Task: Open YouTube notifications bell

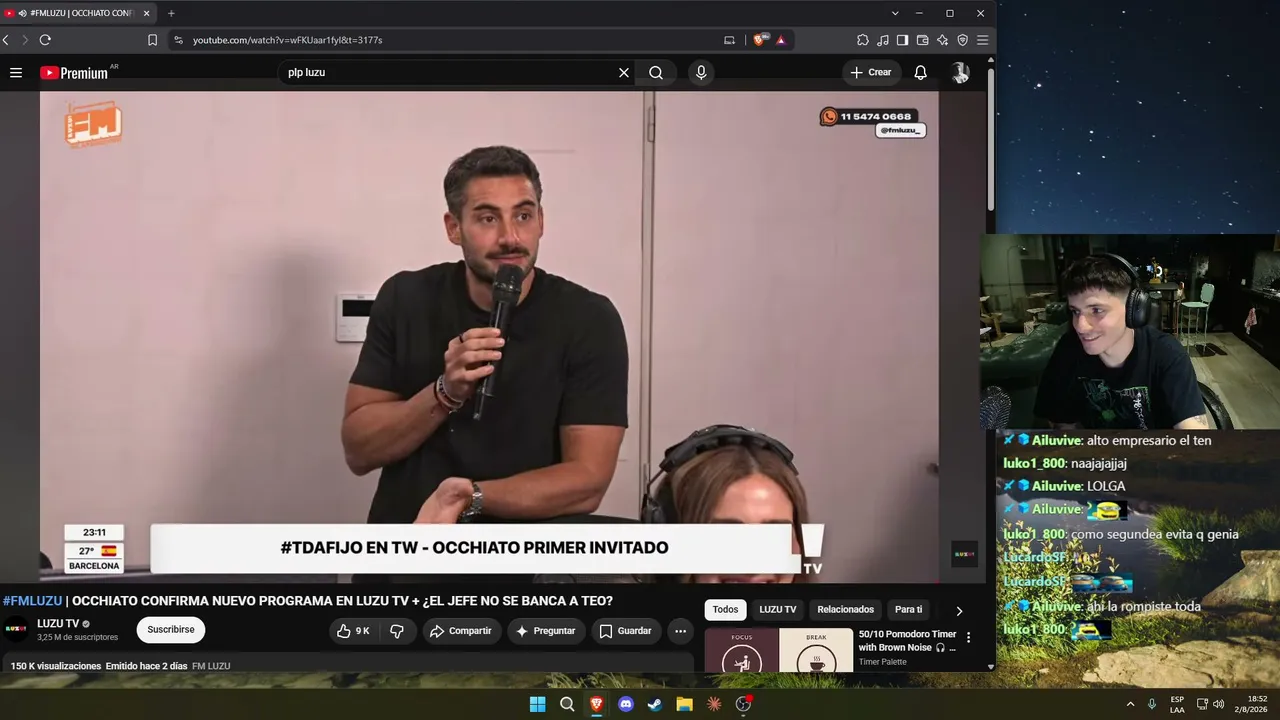Action: coord(921,72)
